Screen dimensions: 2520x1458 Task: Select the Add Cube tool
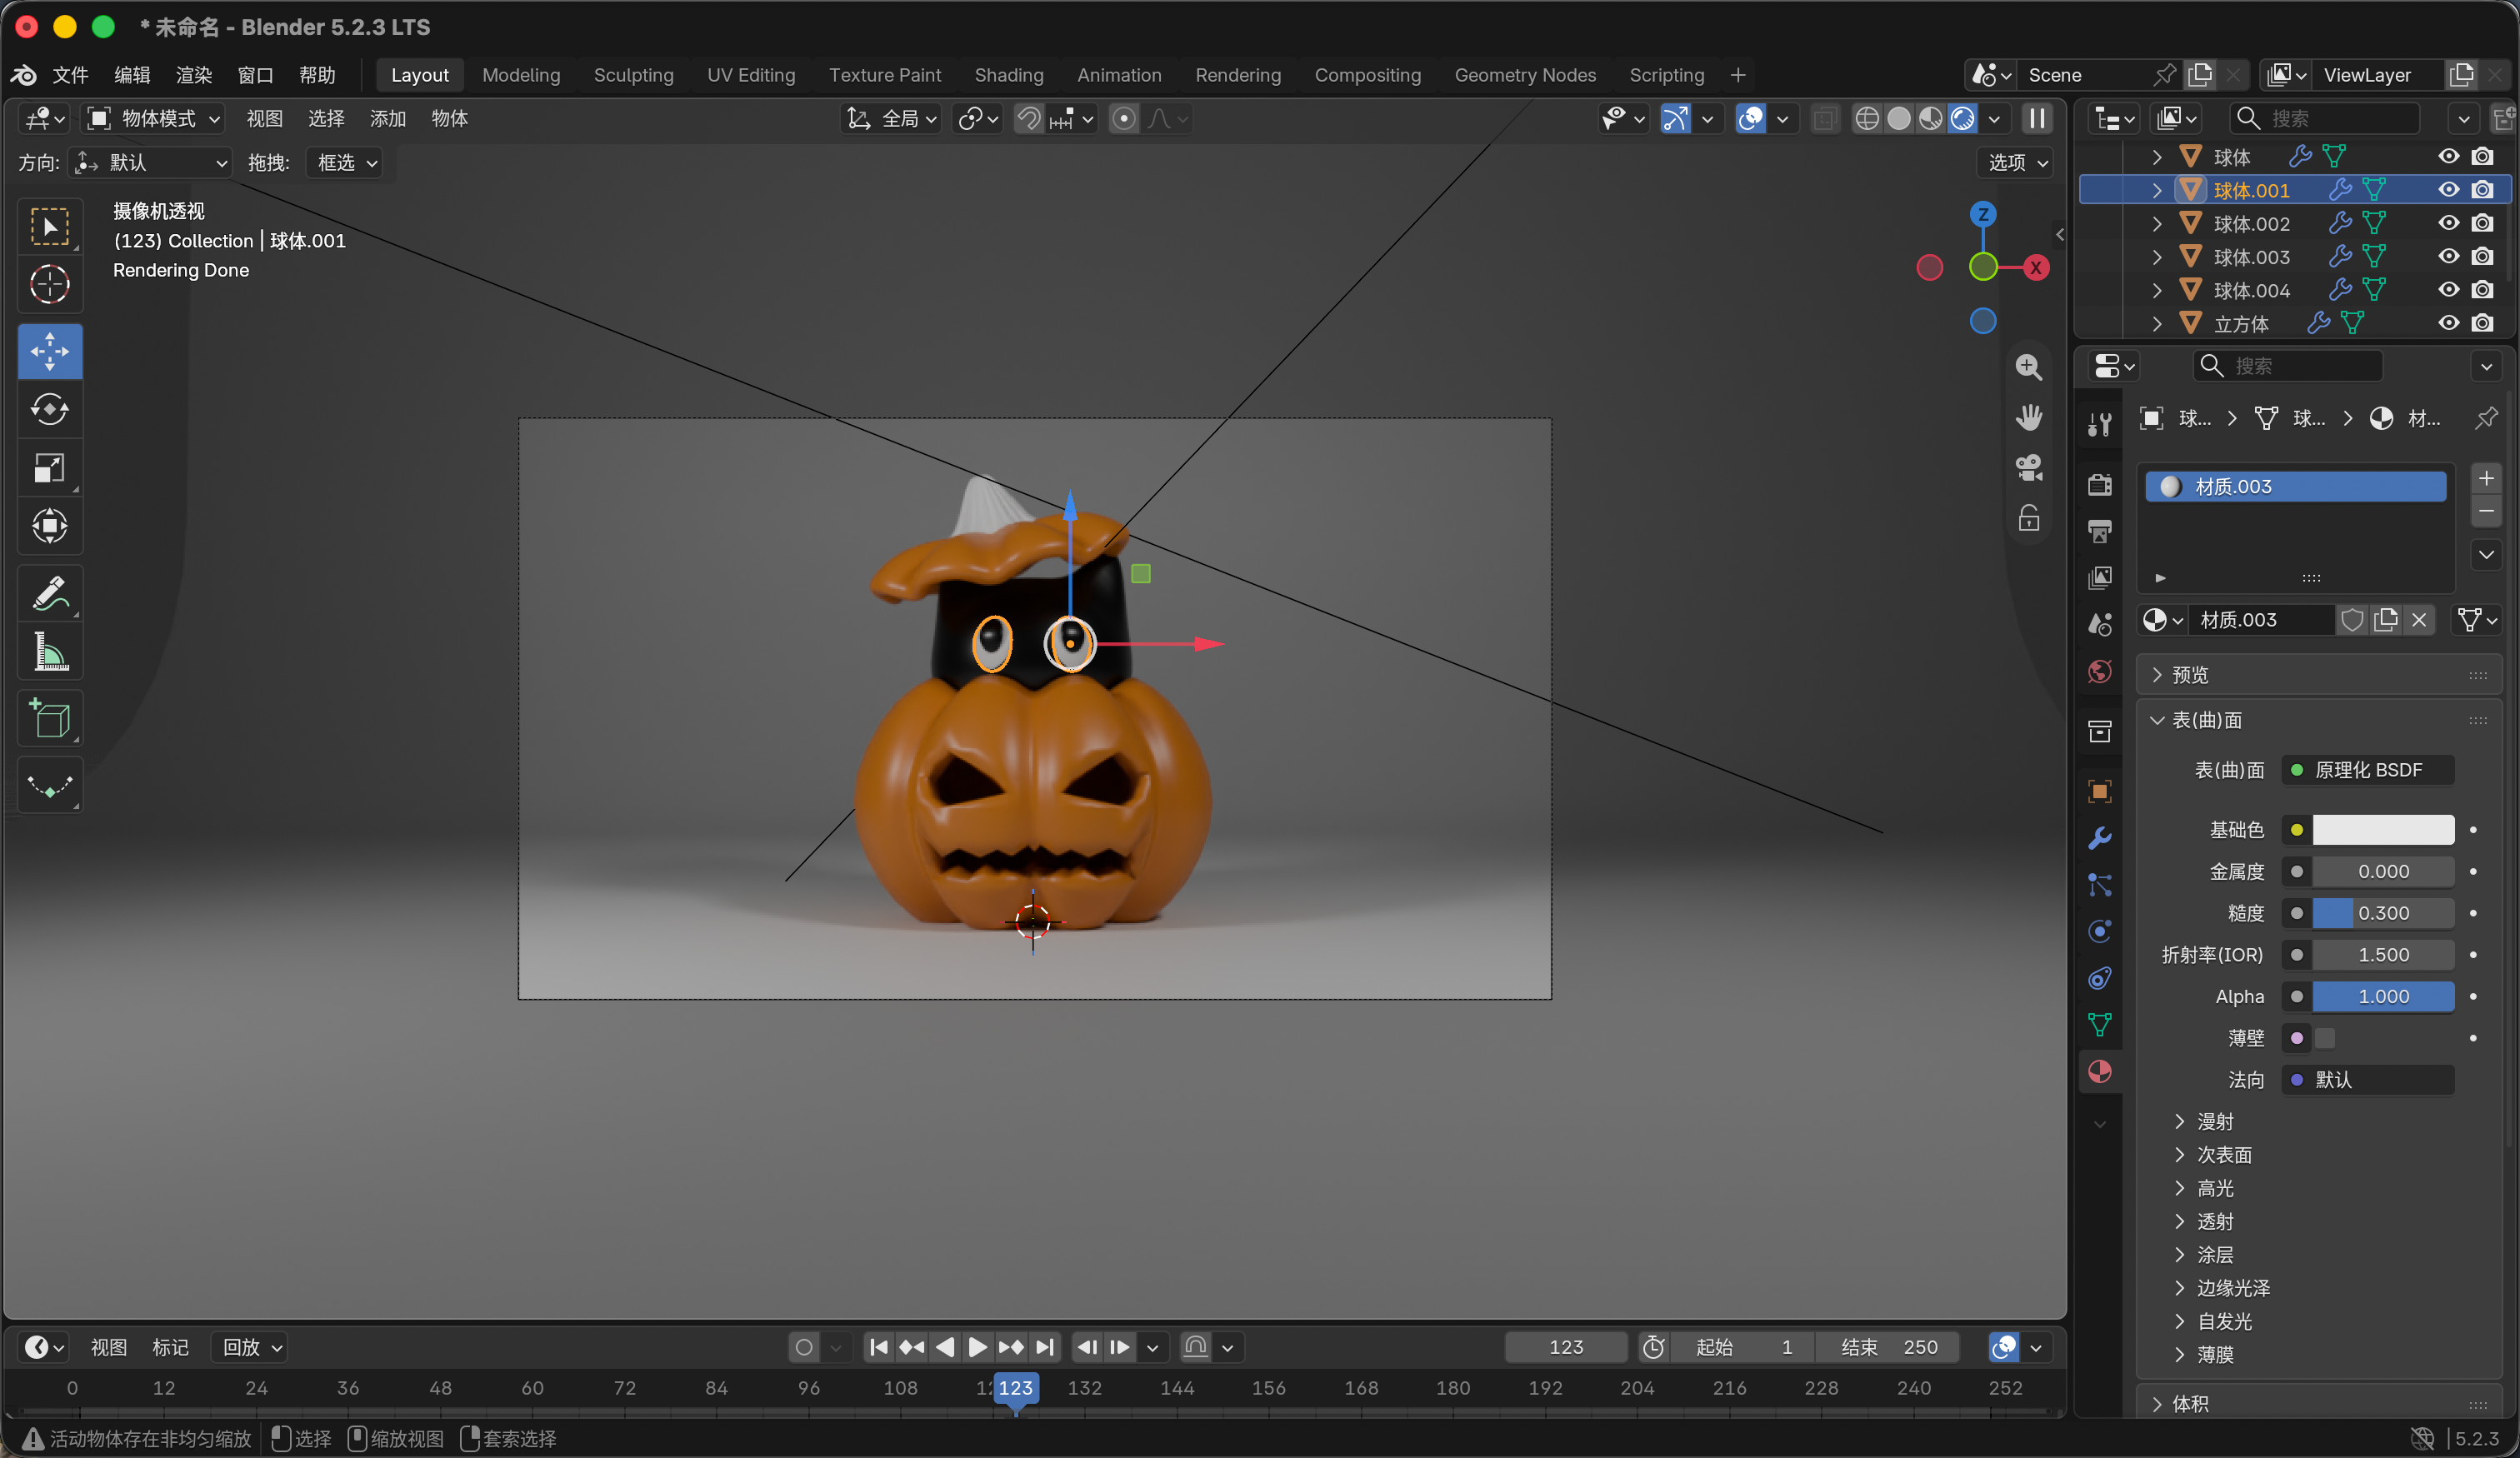point(50,719)
